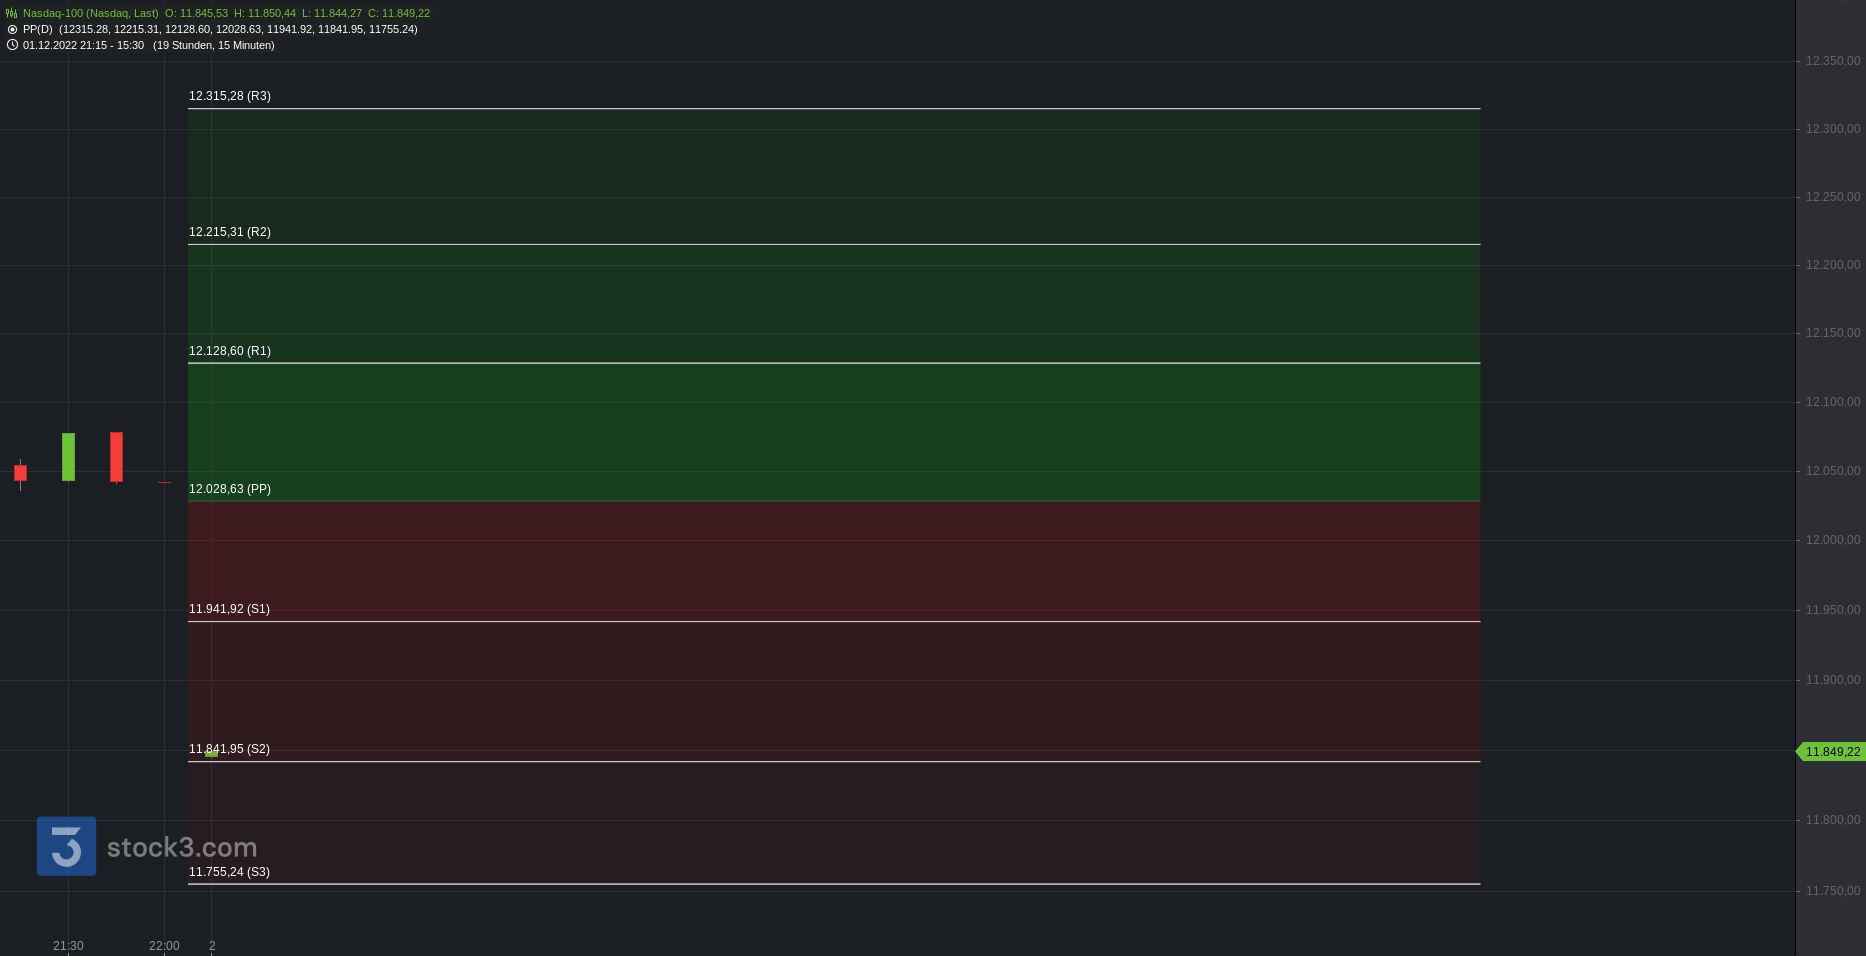
Task: Open the Nasdaq-100 instrument legend label
Action: [91, 13]
